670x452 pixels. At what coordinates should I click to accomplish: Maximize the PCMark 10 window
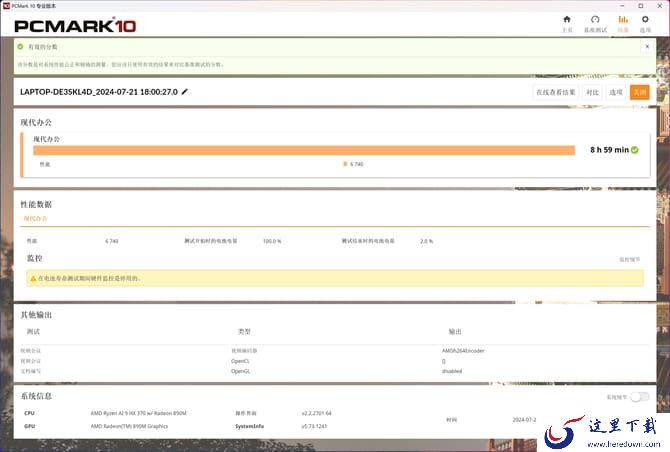(641, 6)
